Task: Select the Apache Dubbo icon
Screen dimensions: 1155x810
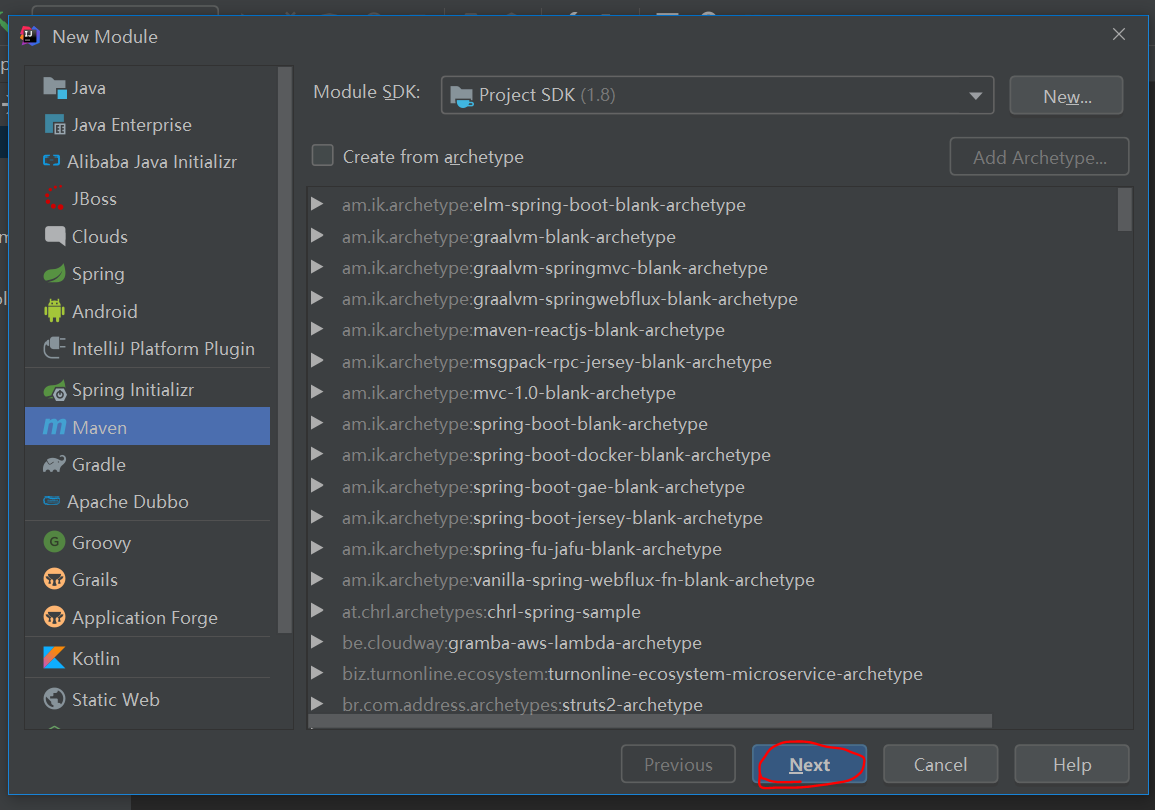Action: coord(52,501)
